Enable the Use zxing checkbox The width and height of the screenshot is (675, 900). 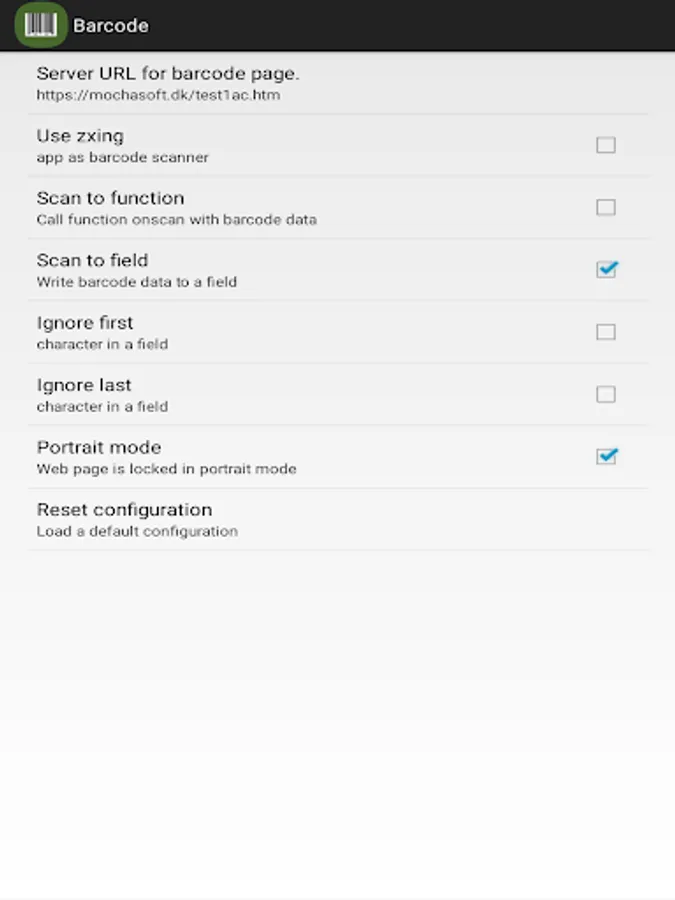606,145
